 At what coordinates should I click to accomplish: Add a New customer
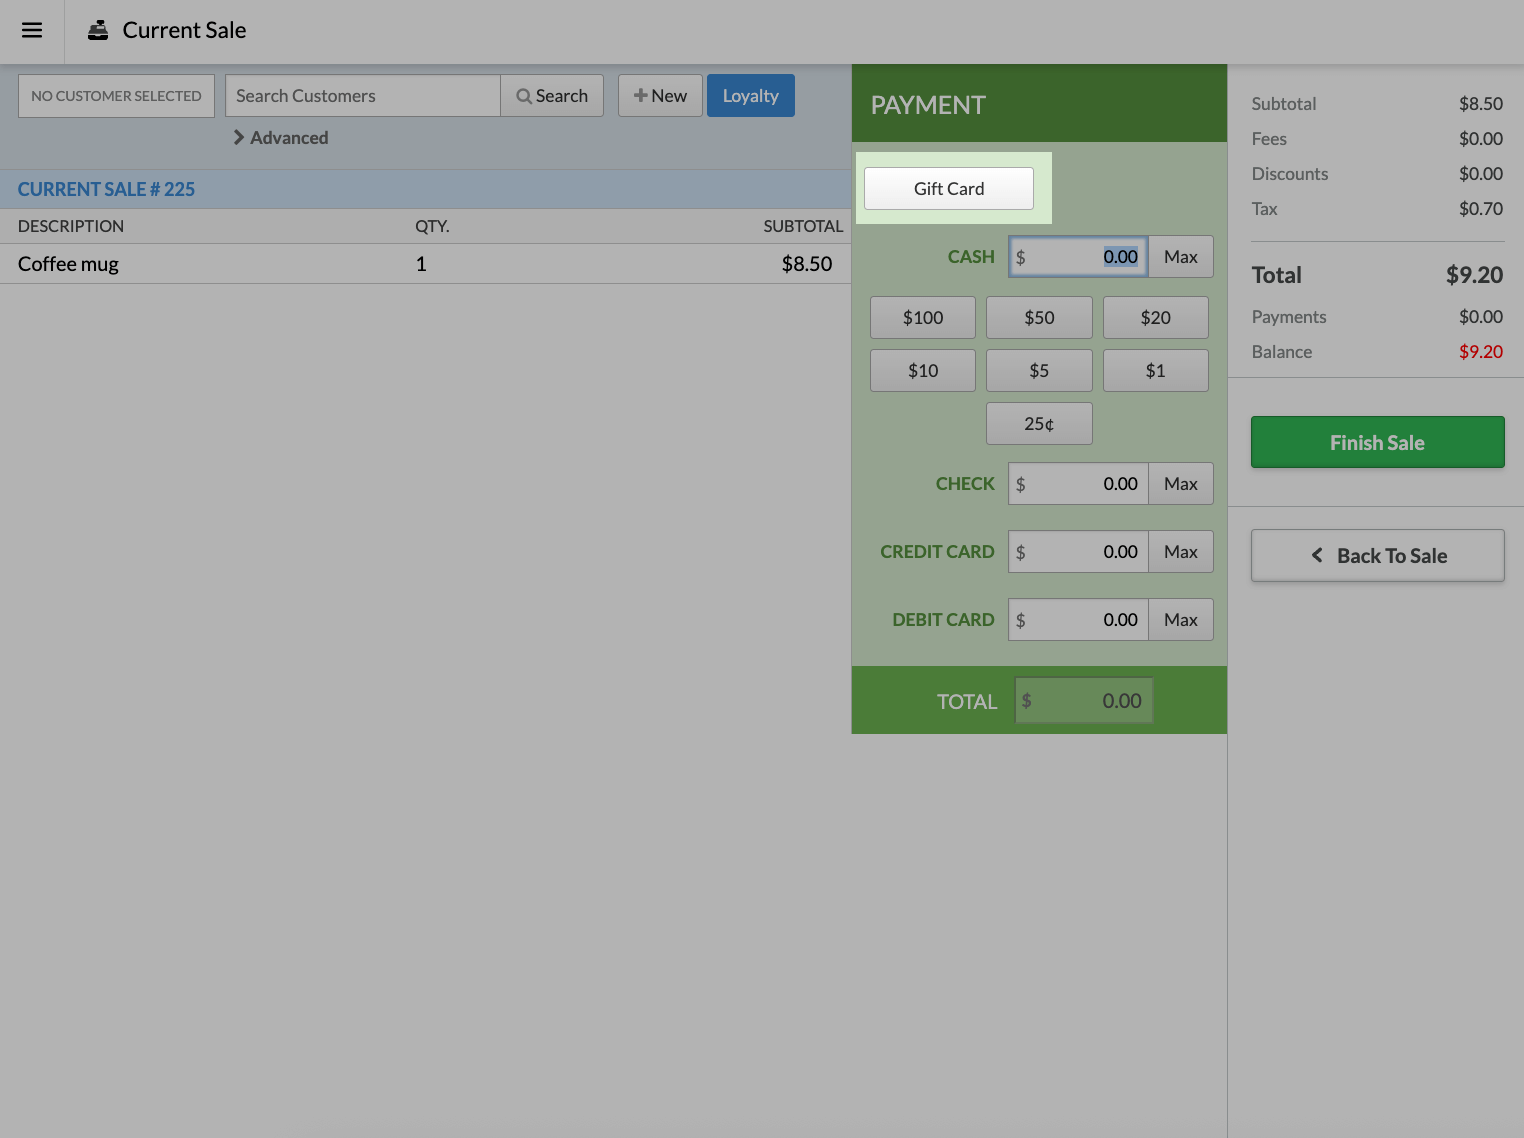click(660, 96)
